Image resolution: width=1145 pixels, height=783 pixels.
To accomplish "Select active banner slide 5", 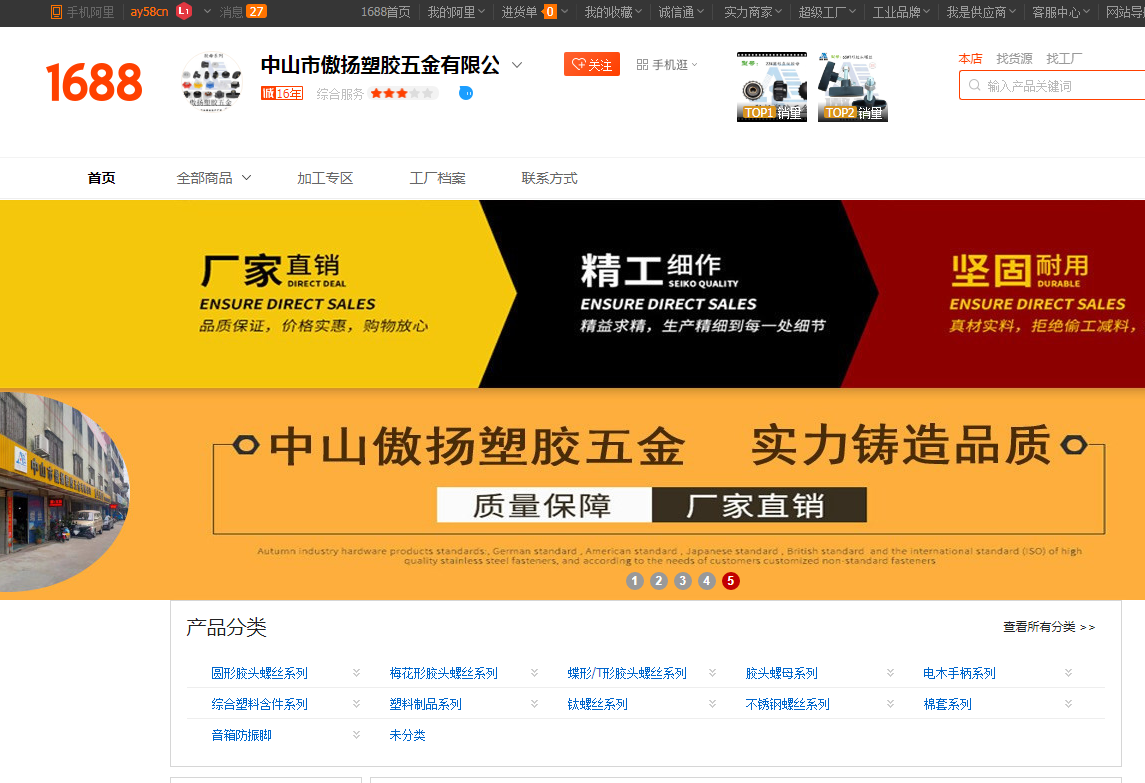I will pyautogui.click(x=730, y=581).
